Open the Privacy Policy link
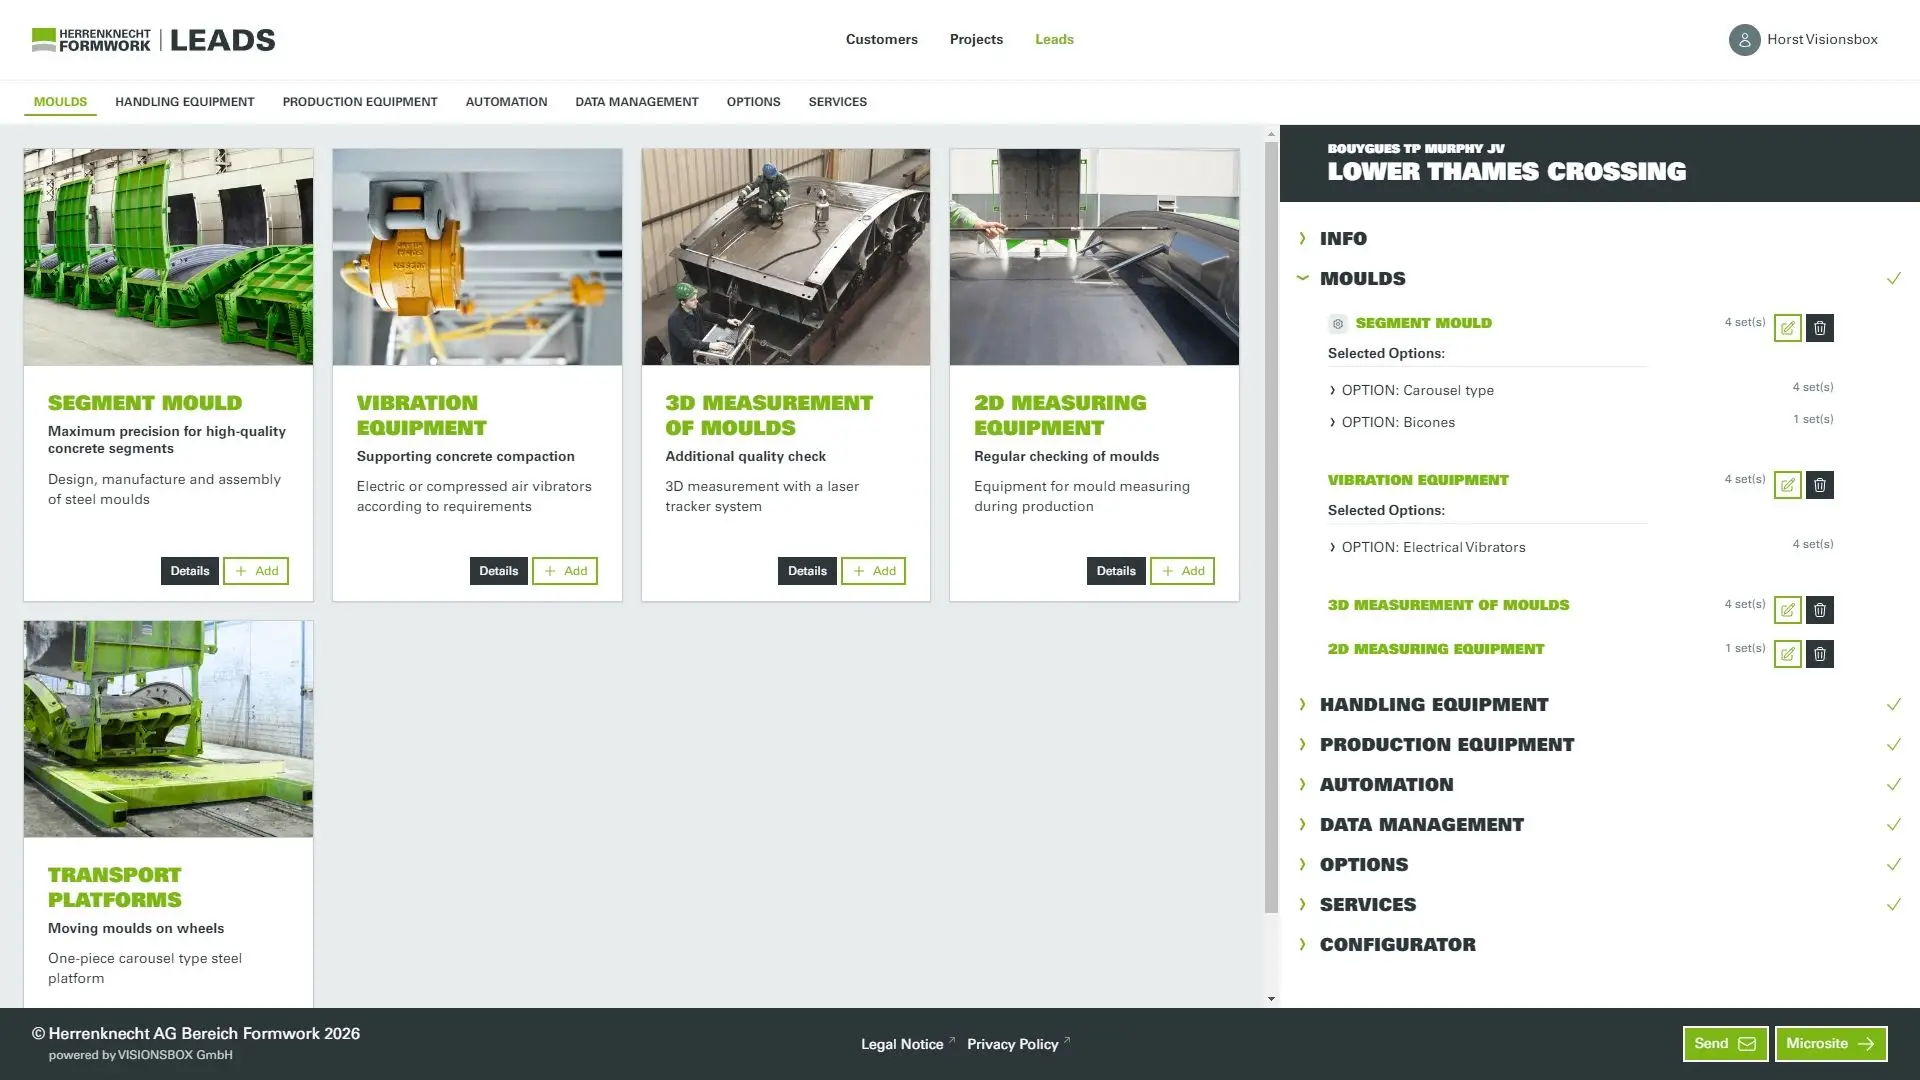Viewport: 1920px width, 1080px height. pyautogui.click(x=1013, y=1043)
